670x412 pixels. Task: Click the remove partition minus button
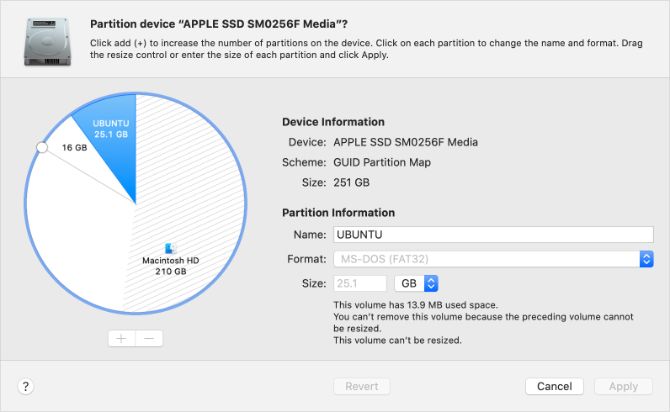(x=149, y=338)
